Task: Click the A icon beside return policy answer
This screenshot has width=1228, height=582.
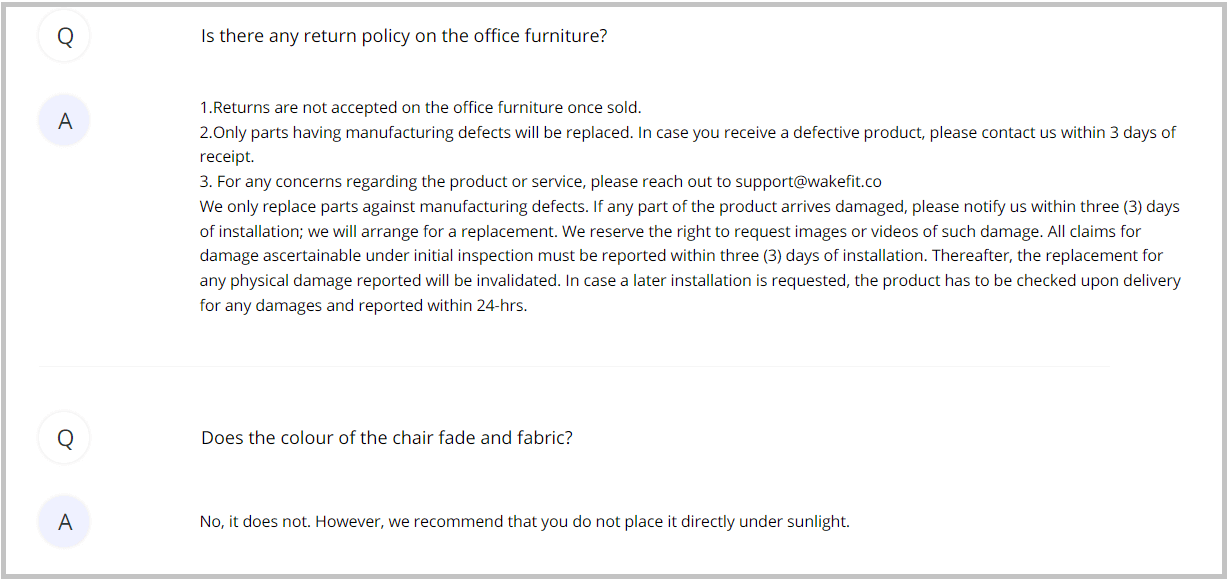Action: [65, 122]
